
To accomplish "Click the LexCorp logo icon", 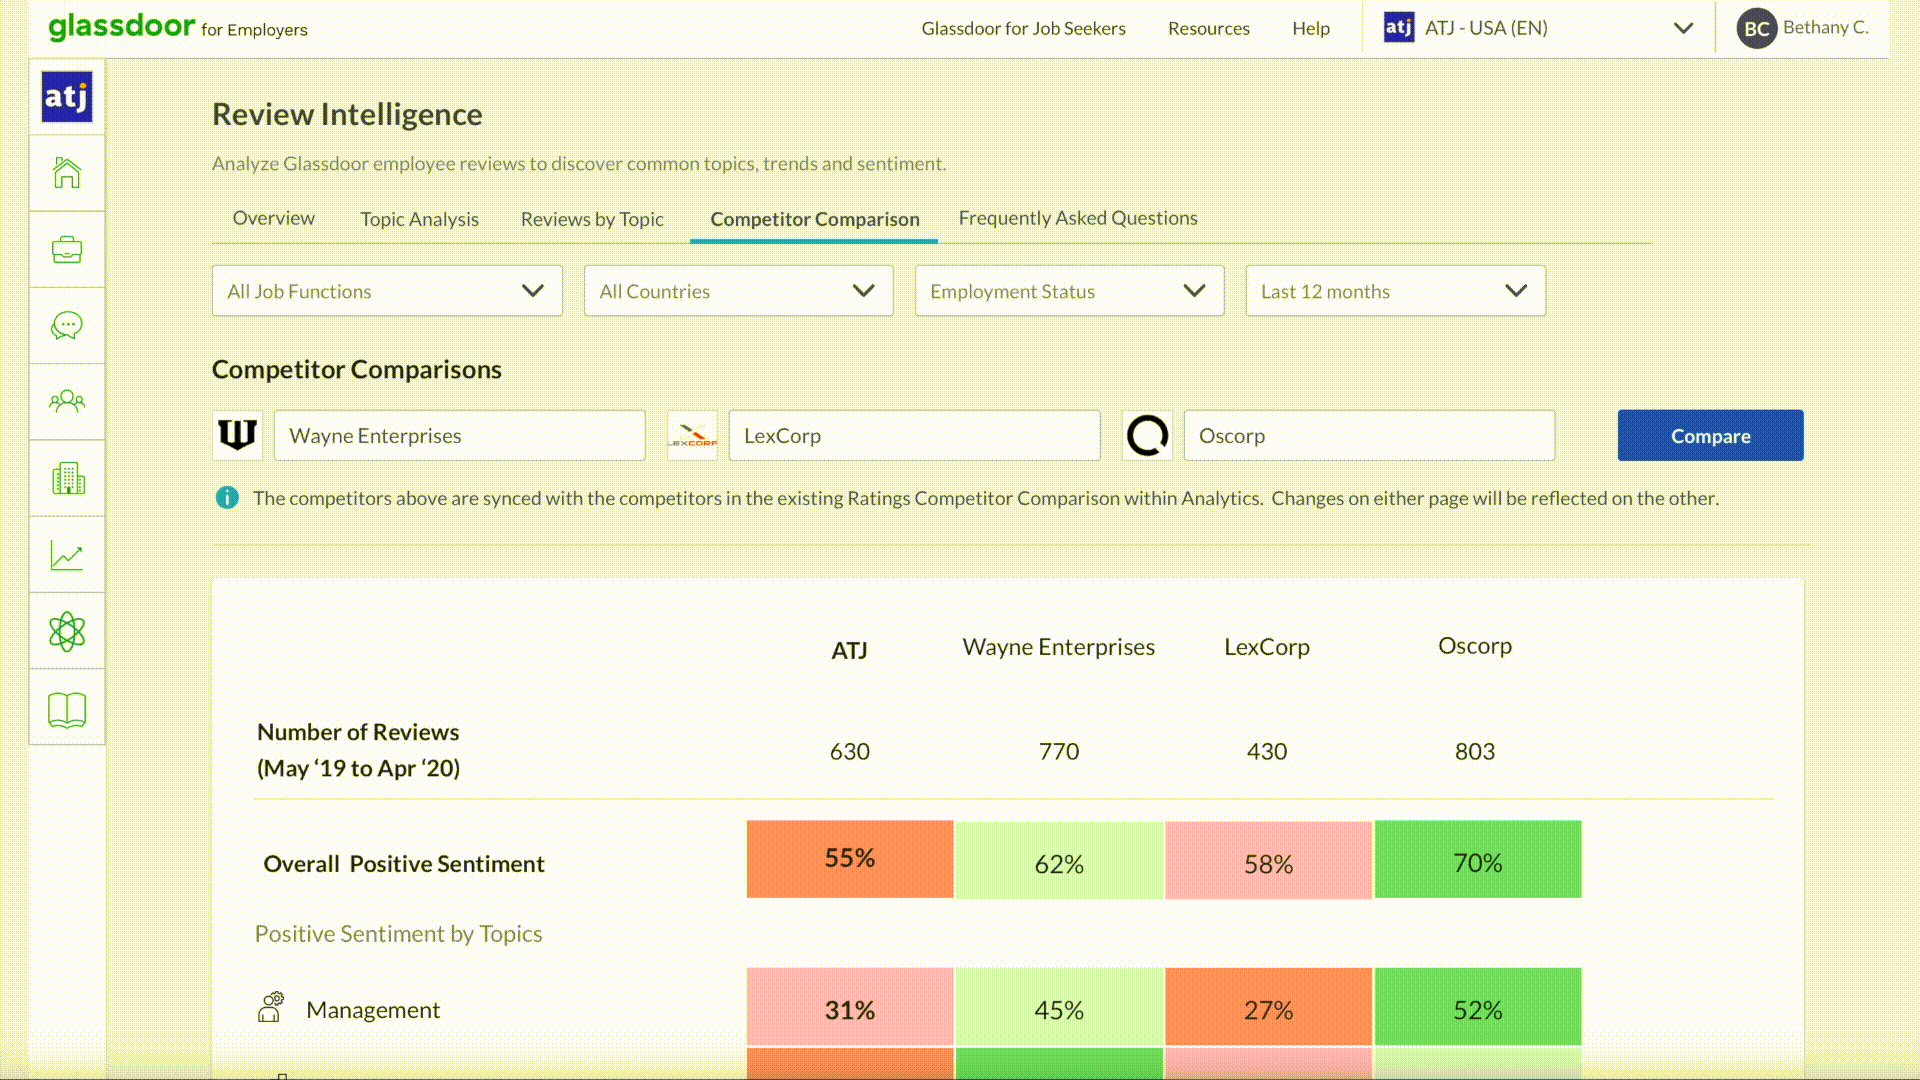I will pyautogui.click(x=692, y=435).
